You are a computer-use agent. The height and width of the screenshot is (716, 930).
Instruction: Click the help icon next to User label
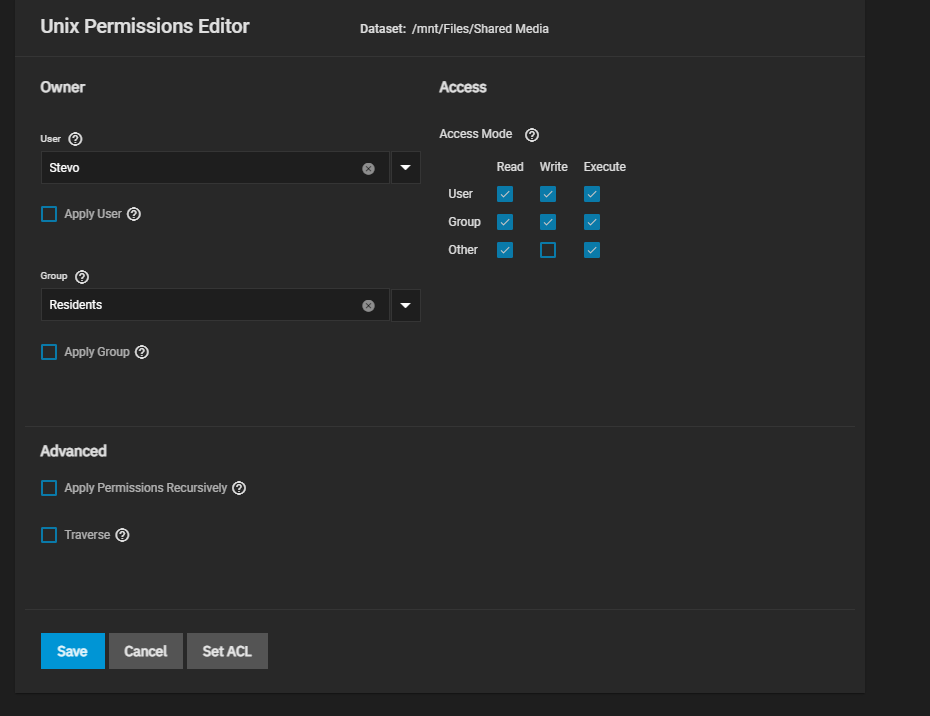click(75, 139)
